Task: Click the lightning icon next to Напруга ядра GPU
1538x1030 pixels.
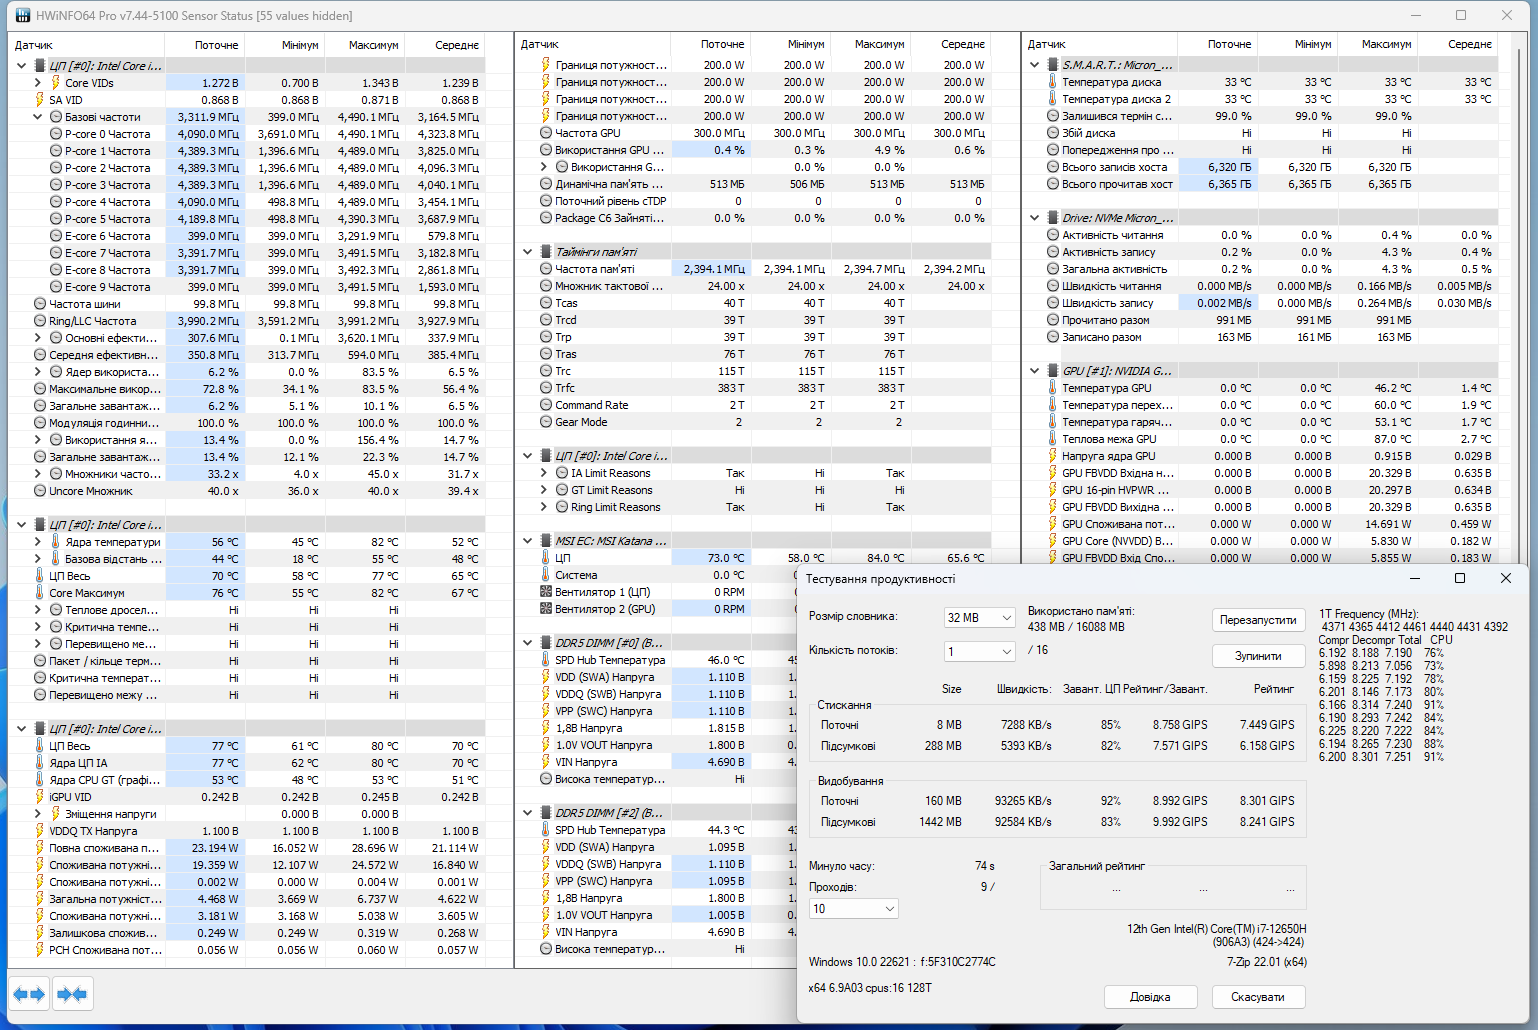Action: pyautogui.click(x=1052, y=456)
